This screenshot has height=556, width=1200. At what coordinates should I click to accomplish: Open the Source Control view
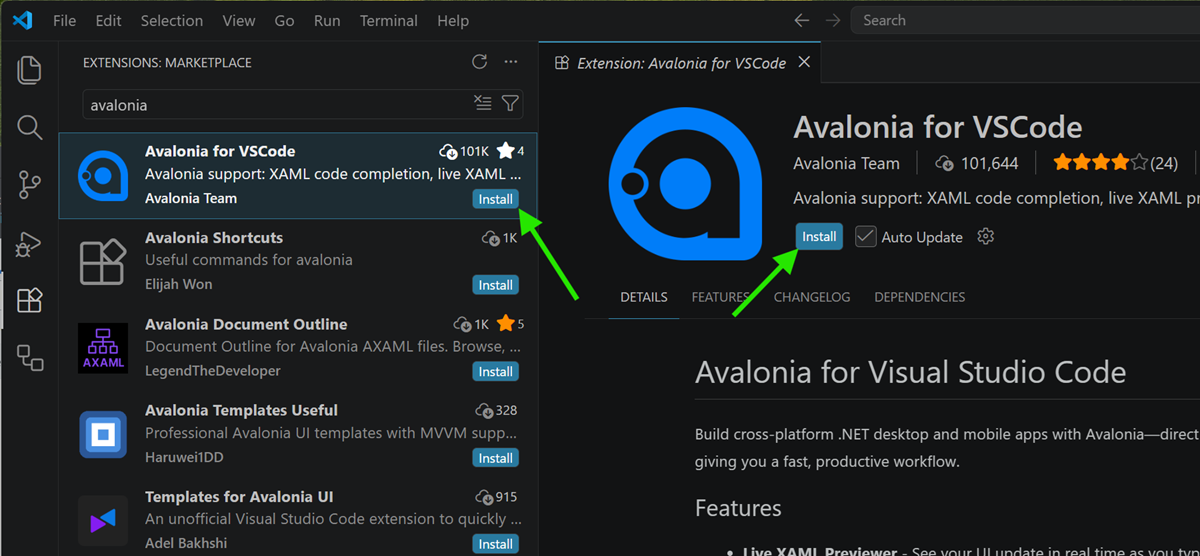tap(30, 185)
